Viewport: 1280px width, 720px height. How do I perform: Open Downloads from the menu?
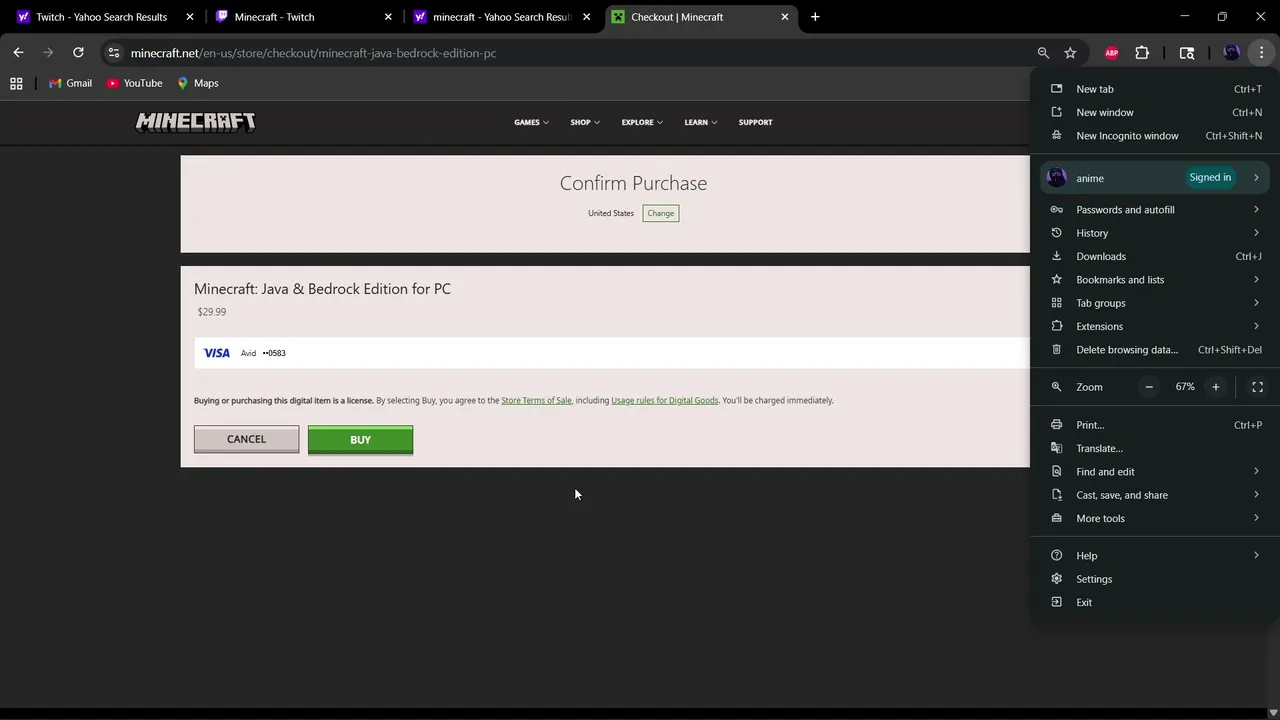(1155, 256)
